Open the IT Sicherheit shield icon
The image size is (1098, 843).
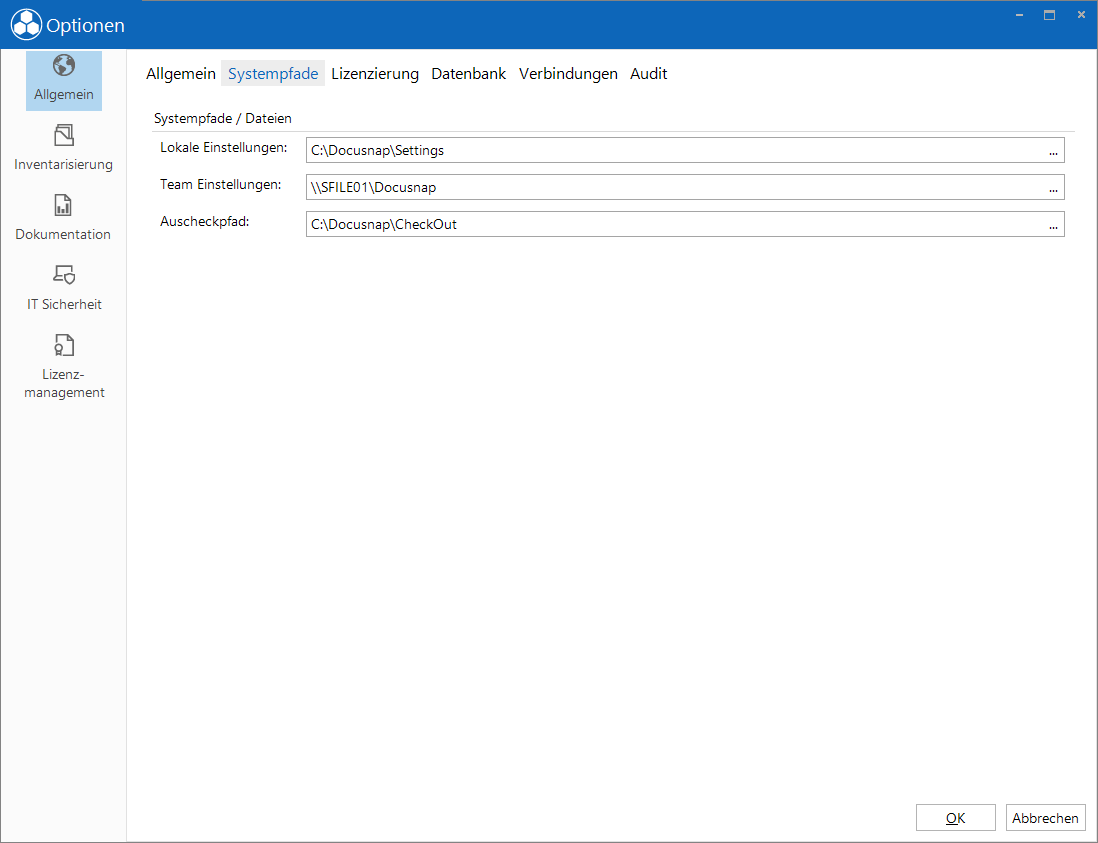coord(64,274)
